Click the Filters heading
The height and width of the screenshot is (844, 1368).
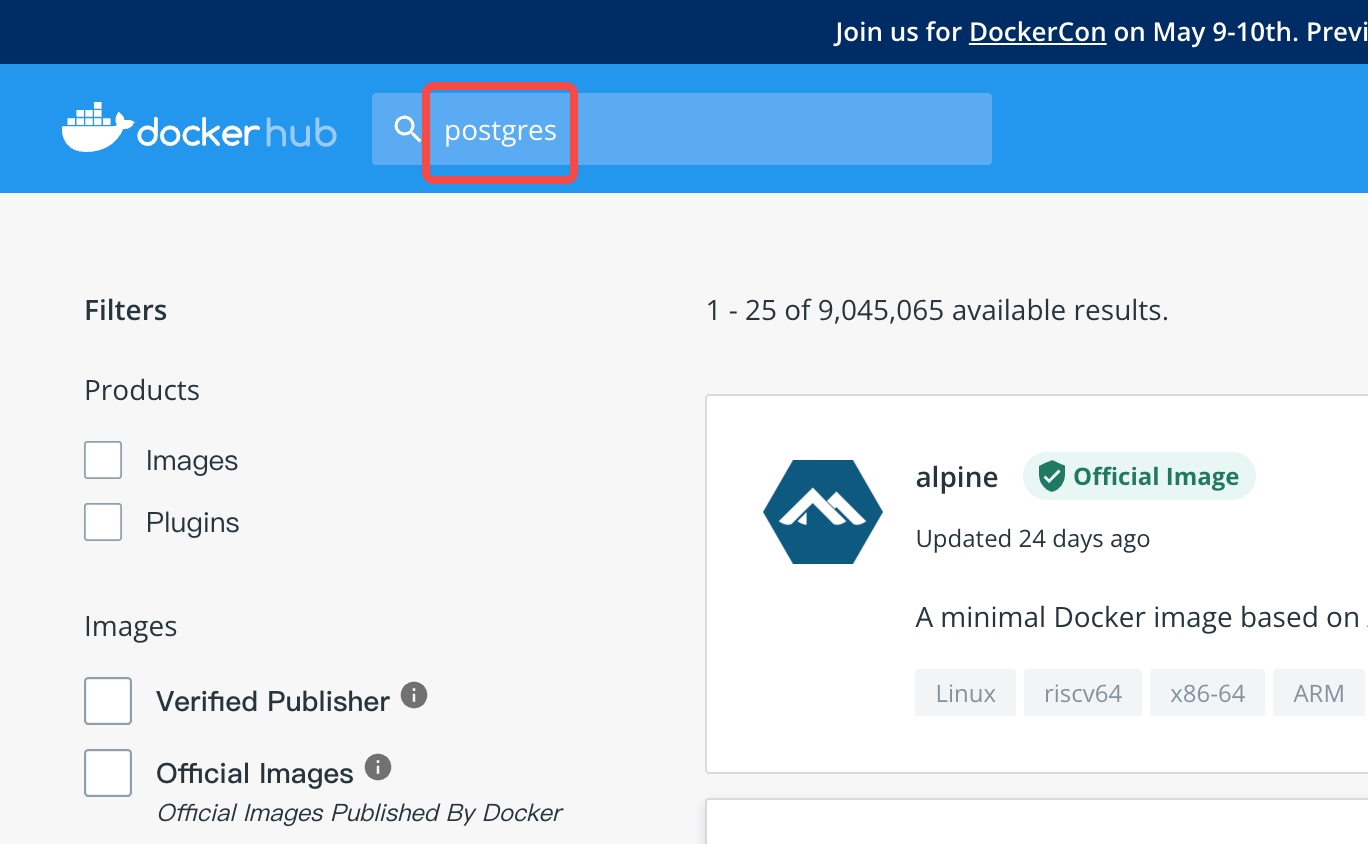[x=126, y=311]
